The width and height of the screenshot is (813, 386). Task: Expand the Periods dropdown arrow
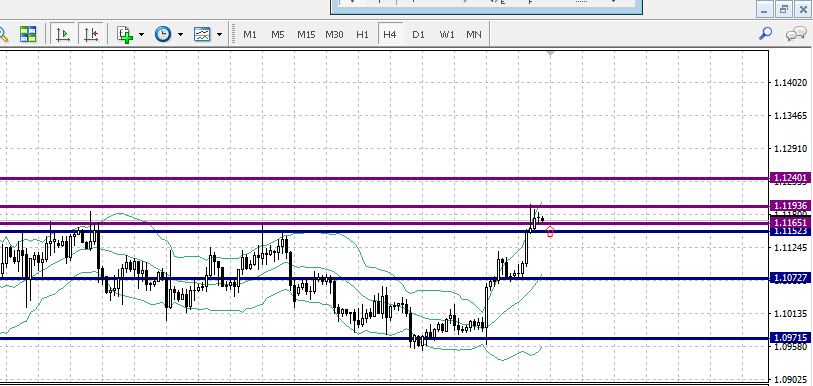click(x=180, y=35)
